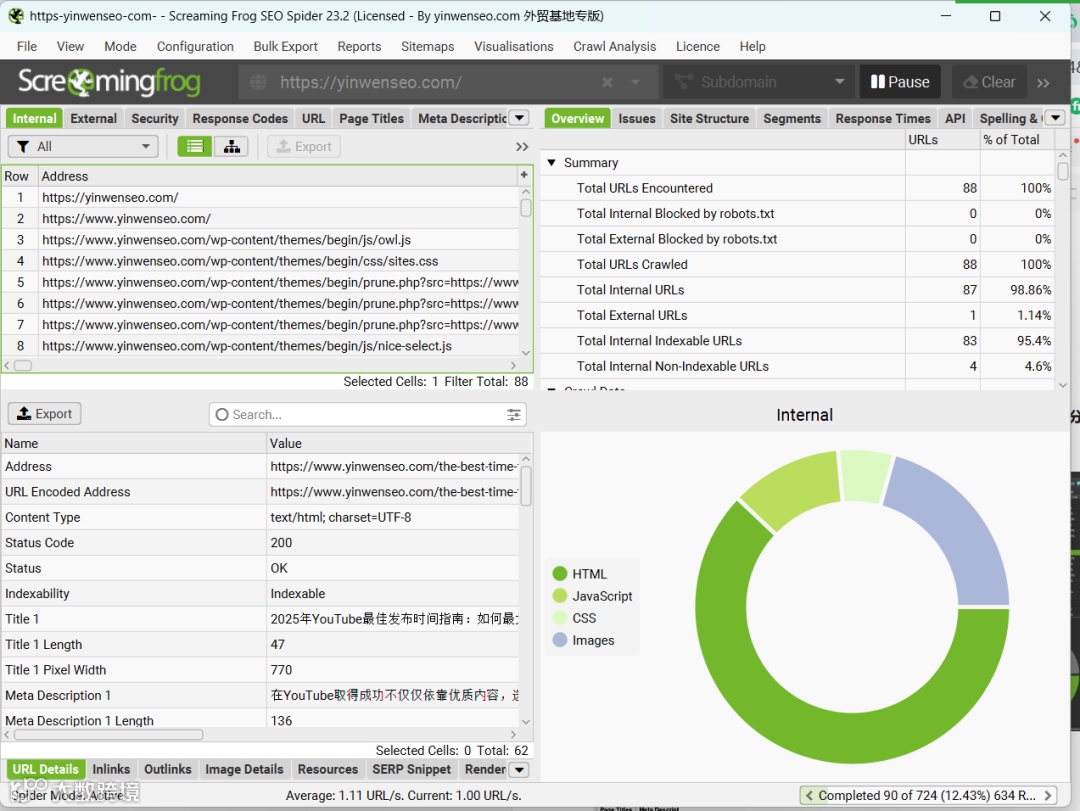Viewport: 1080px width, 811px height.
Task: Open the Resources tab
Action: click(x=327, y=769)
